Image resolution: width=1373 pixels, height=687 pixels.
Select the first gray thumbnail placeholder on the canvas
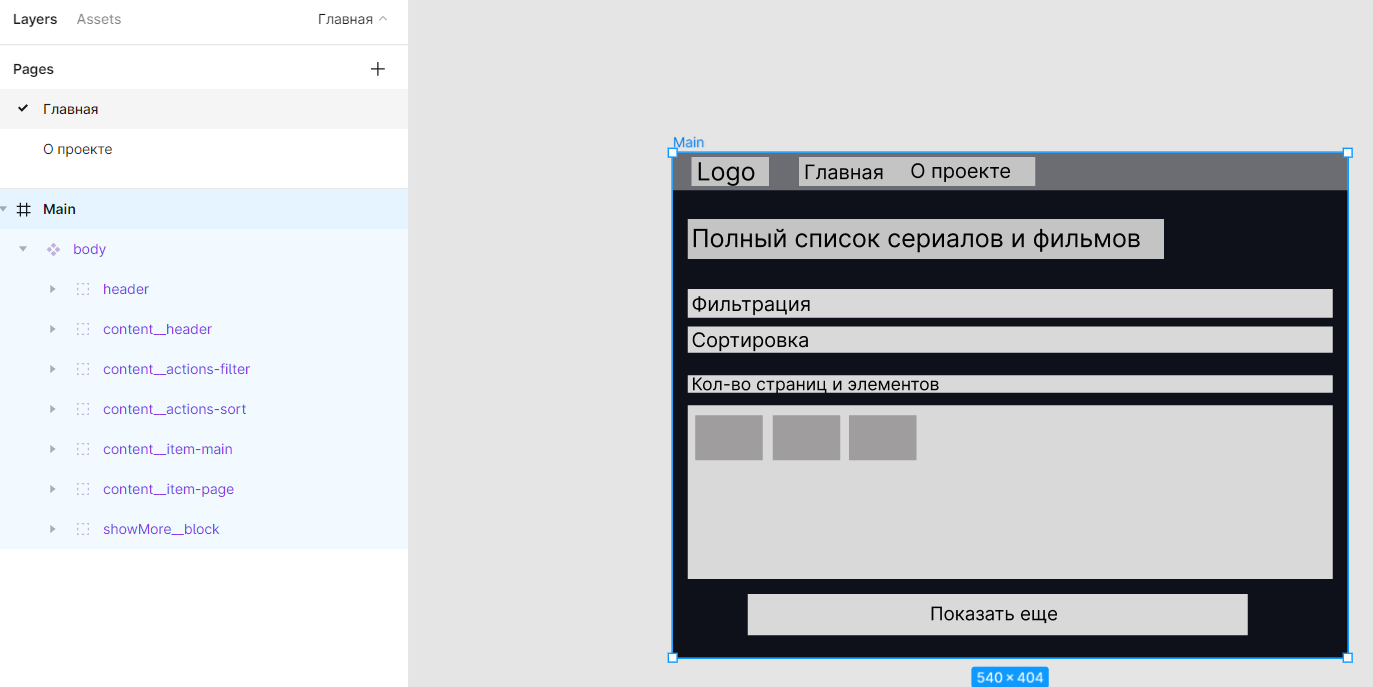(728, 437)
